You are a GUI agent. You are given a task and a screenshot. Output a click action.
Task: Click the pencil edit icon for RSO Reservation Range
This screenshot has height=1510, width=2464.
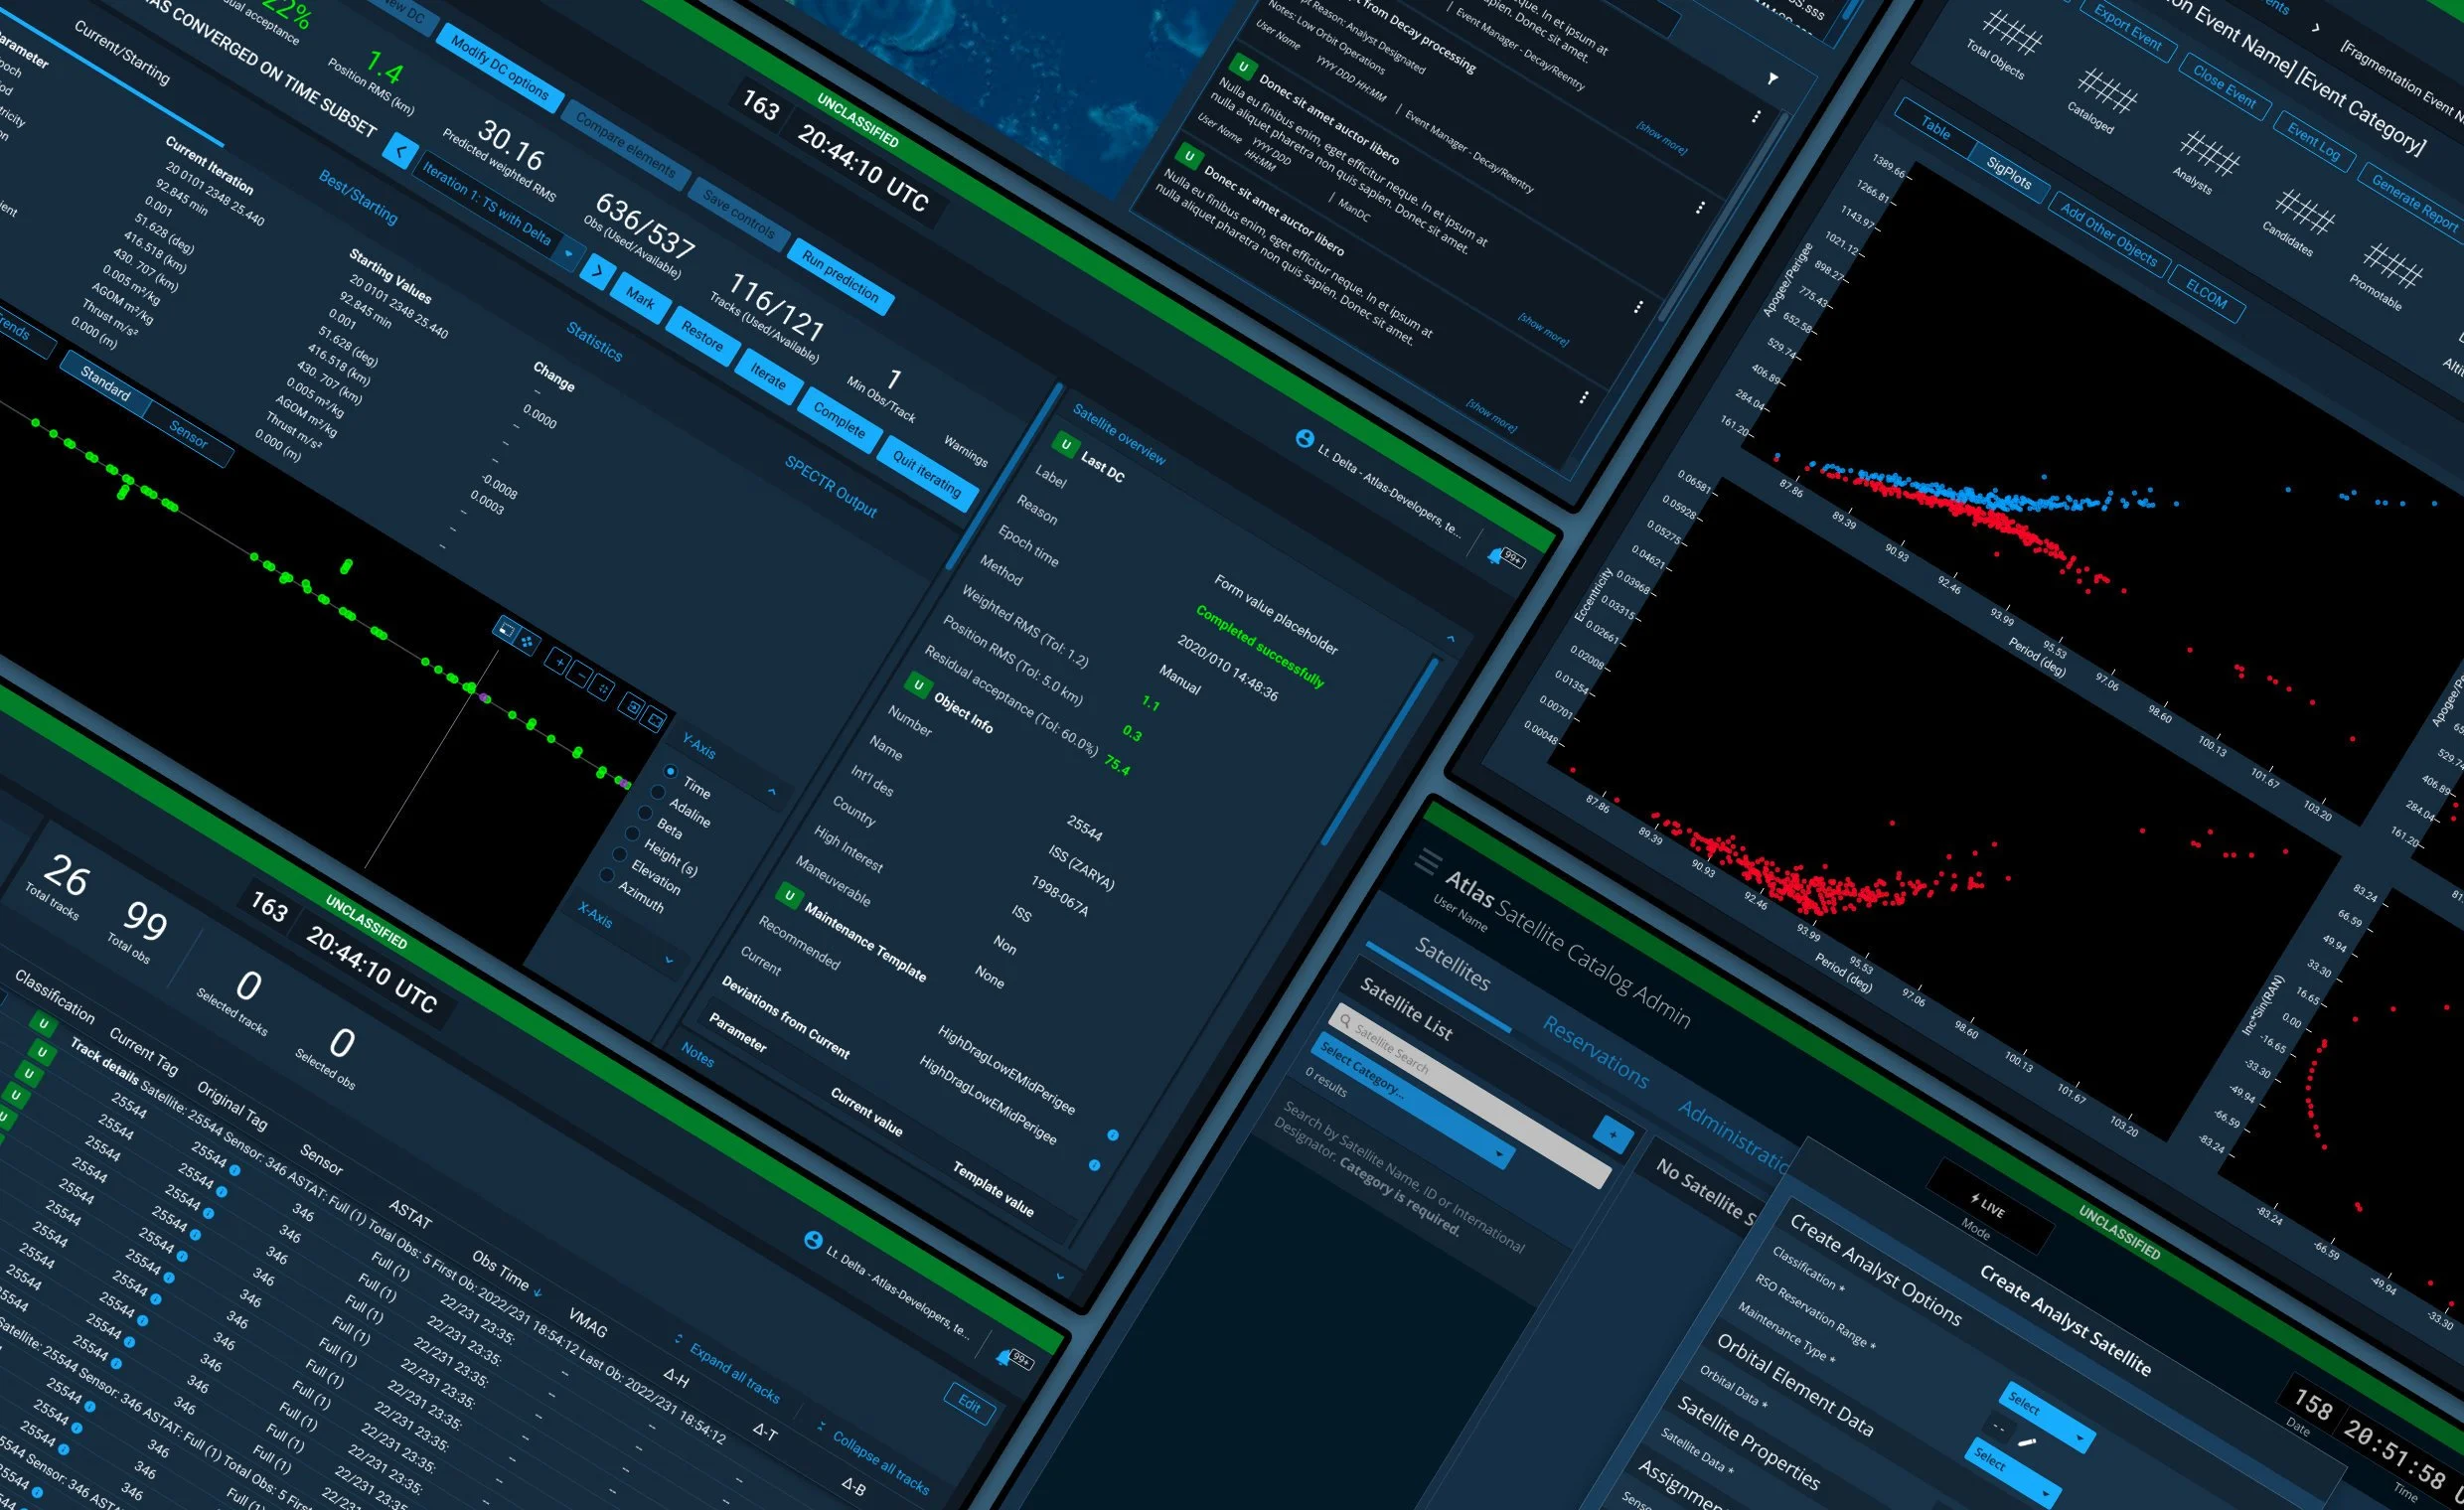[x=2028, y=1441]
